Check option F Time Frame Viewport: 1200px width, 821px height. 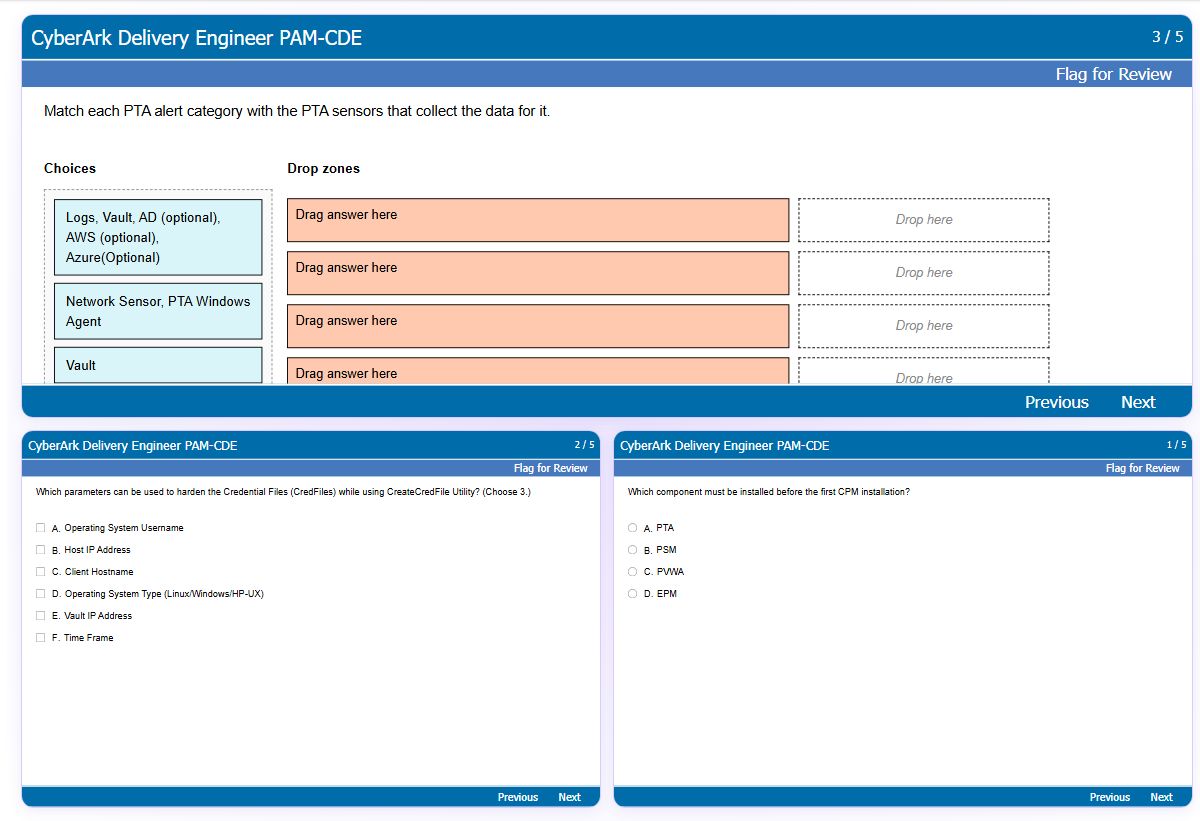click(x=40, y=638)
